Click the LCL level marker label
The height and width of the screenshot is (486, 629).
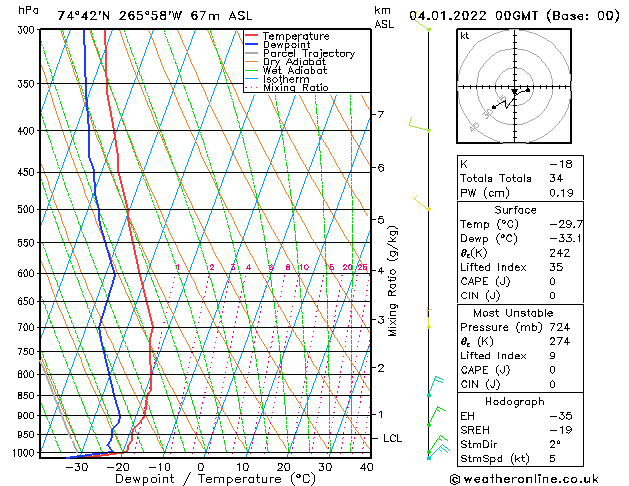392,438
